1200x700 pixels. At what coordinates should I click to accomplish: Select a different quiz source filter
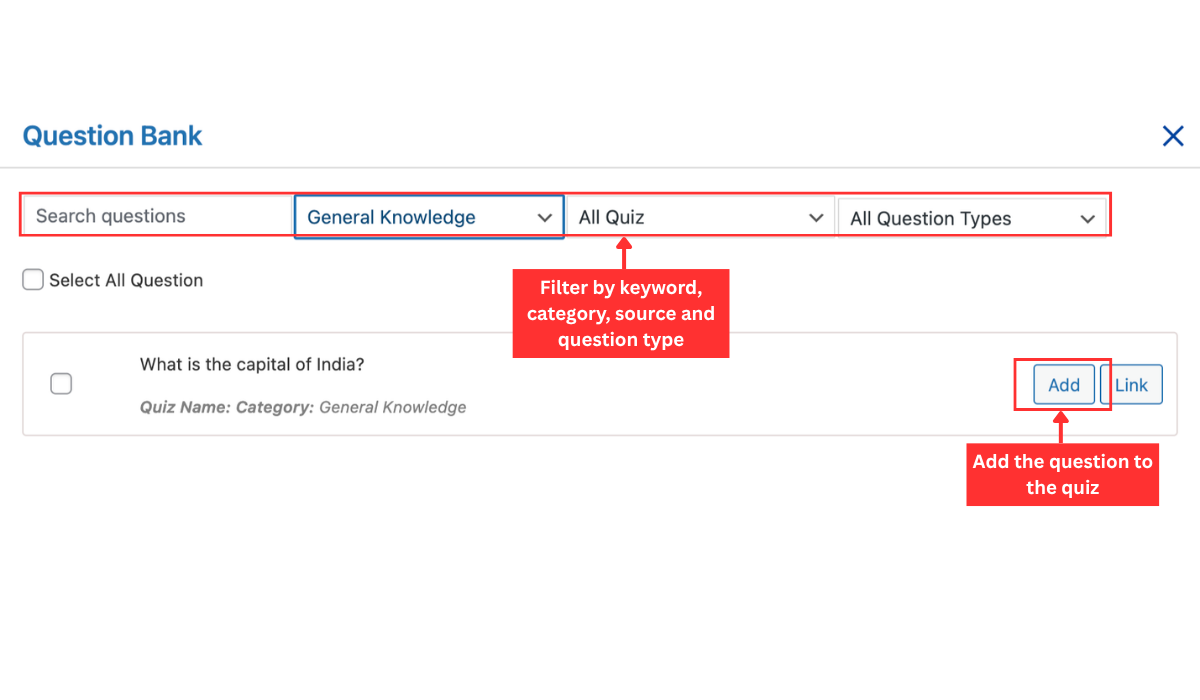[700, 216]
